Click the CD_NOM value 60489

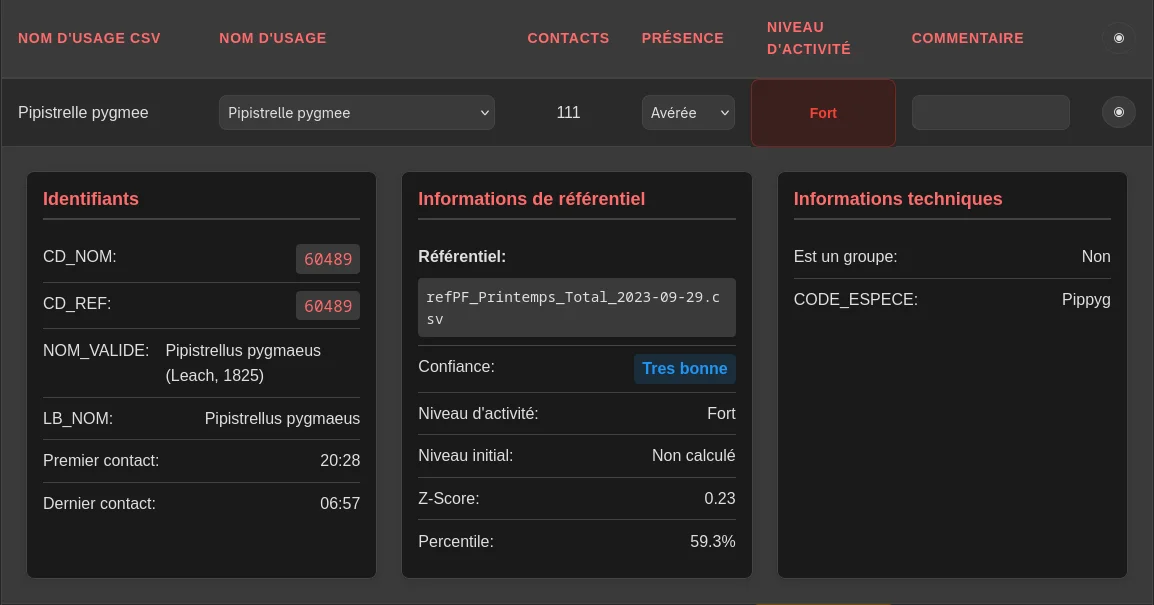328,259
